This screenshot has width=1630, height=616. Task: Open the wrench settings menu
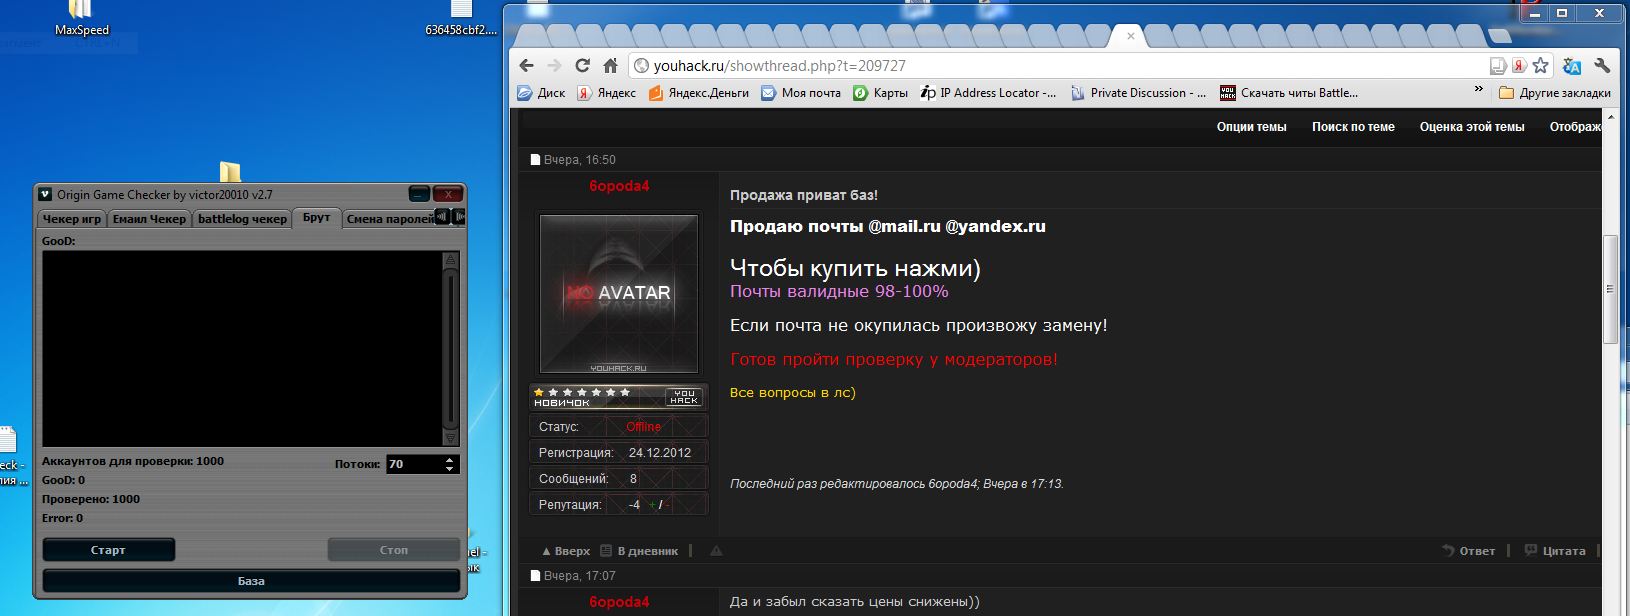point(1602,66)
